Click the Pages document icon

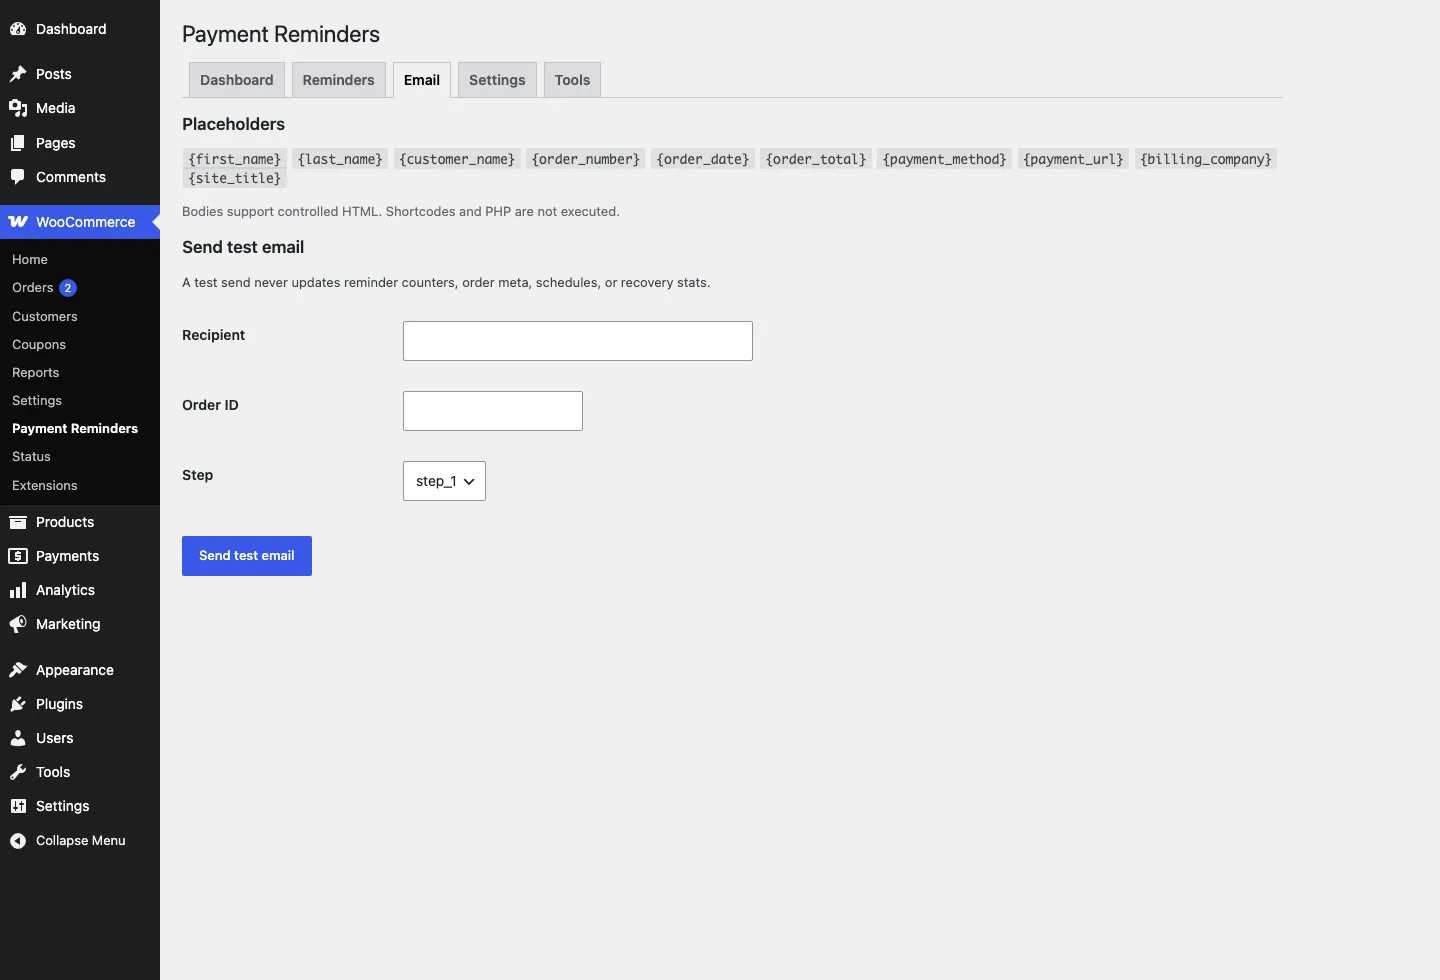[18, 143]
